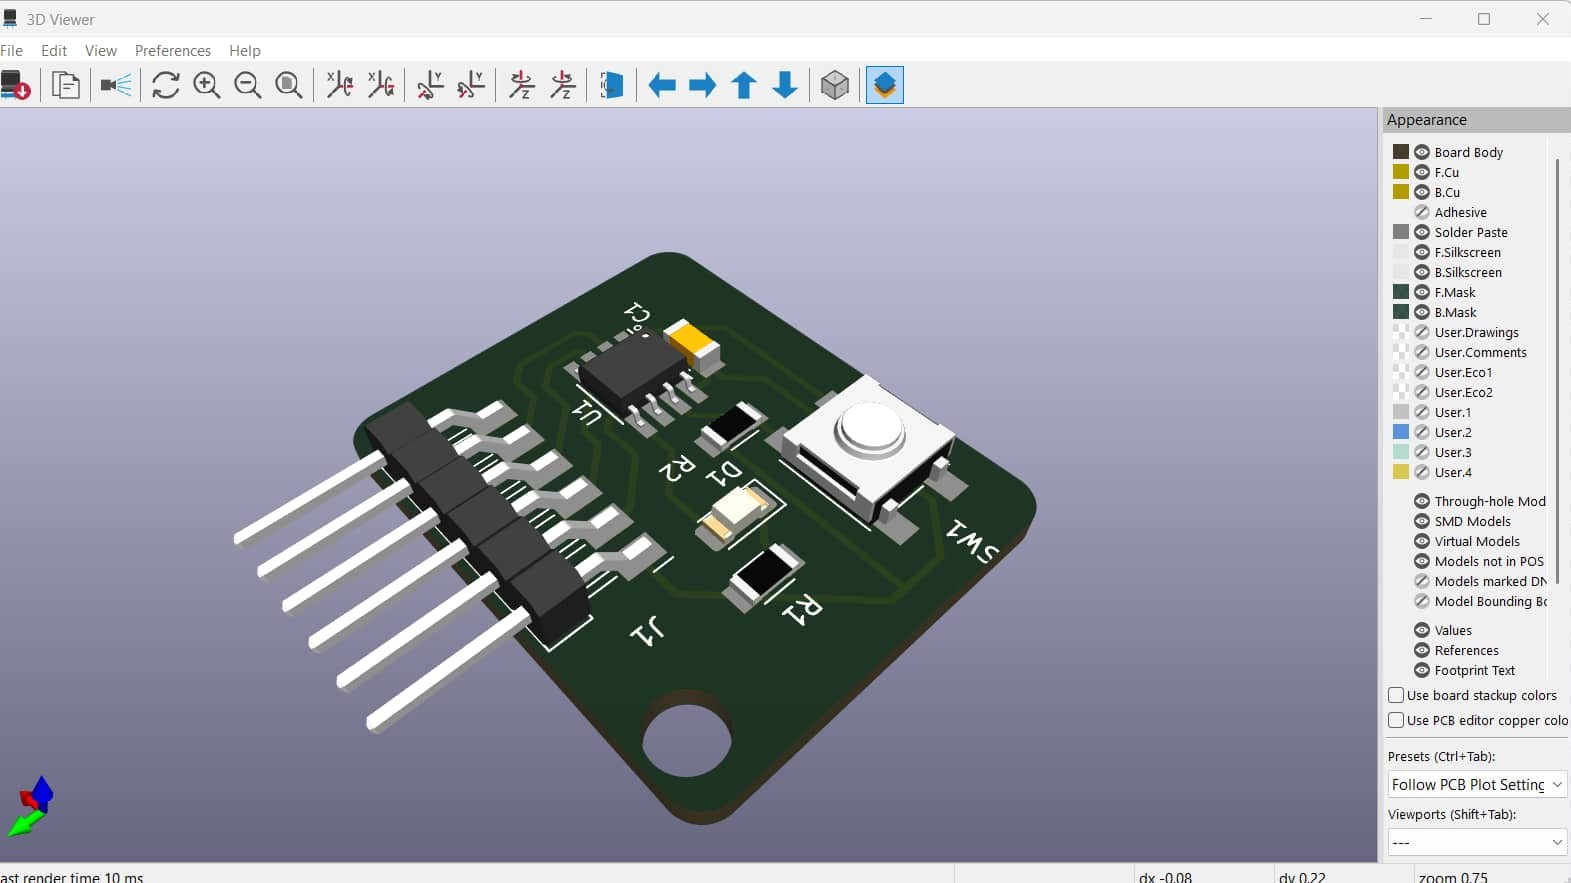Rotate X clockwise icon

point(340,85)
